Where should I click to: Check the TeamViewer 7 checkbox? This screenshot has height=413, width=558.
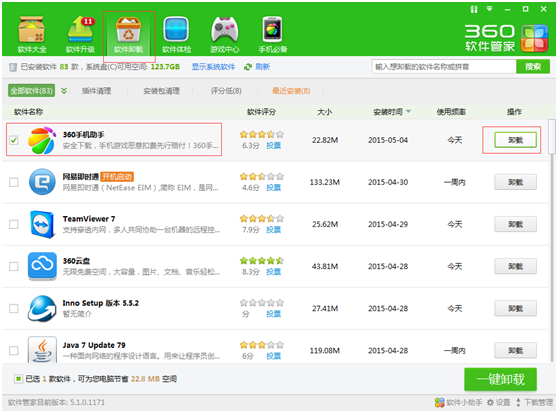14,224
